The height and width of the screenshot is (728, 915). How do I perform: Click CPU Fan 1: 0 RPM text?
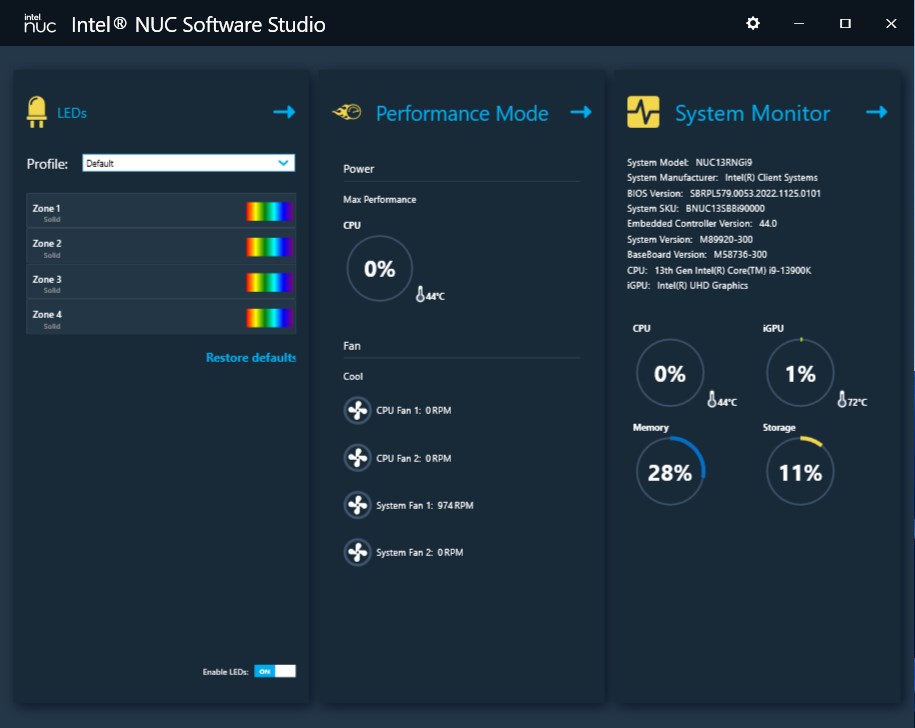pos(414,411)
